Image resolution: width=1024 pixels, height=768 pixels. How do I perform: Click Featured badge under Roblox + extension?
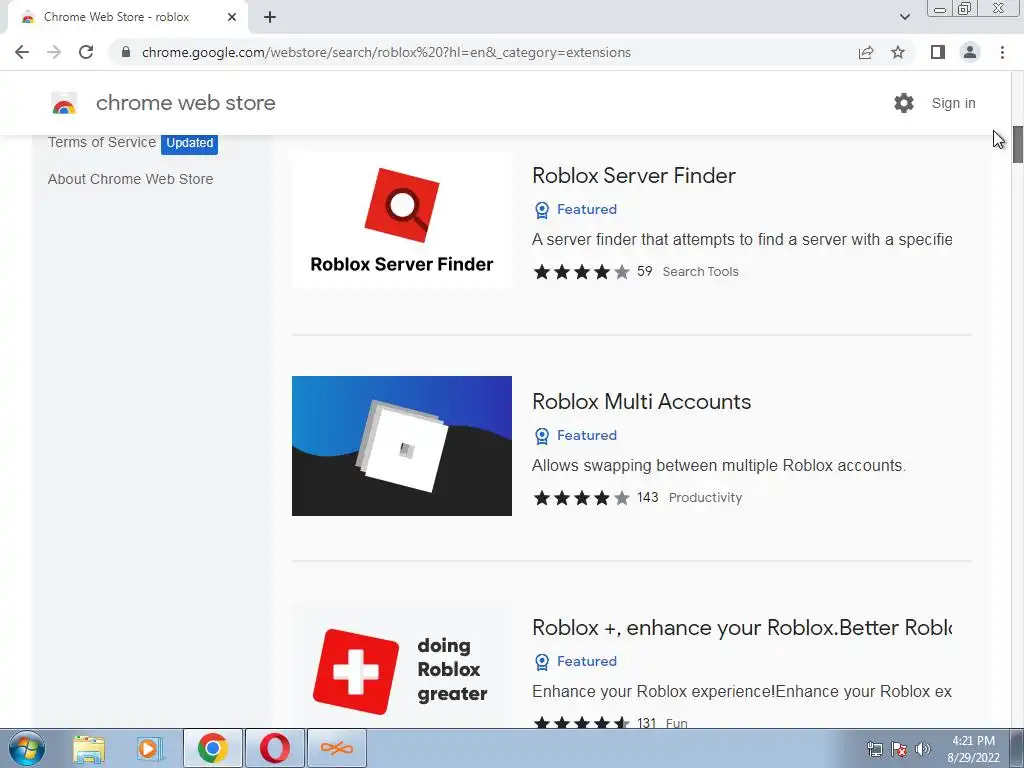click(575, 662)
